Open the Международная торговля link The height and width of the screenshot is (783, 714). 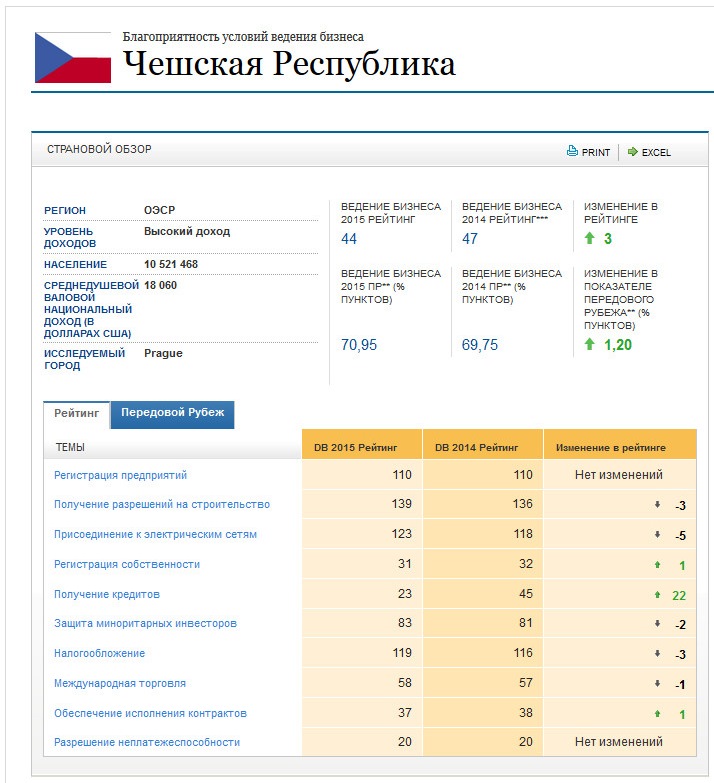click(120, 684)
